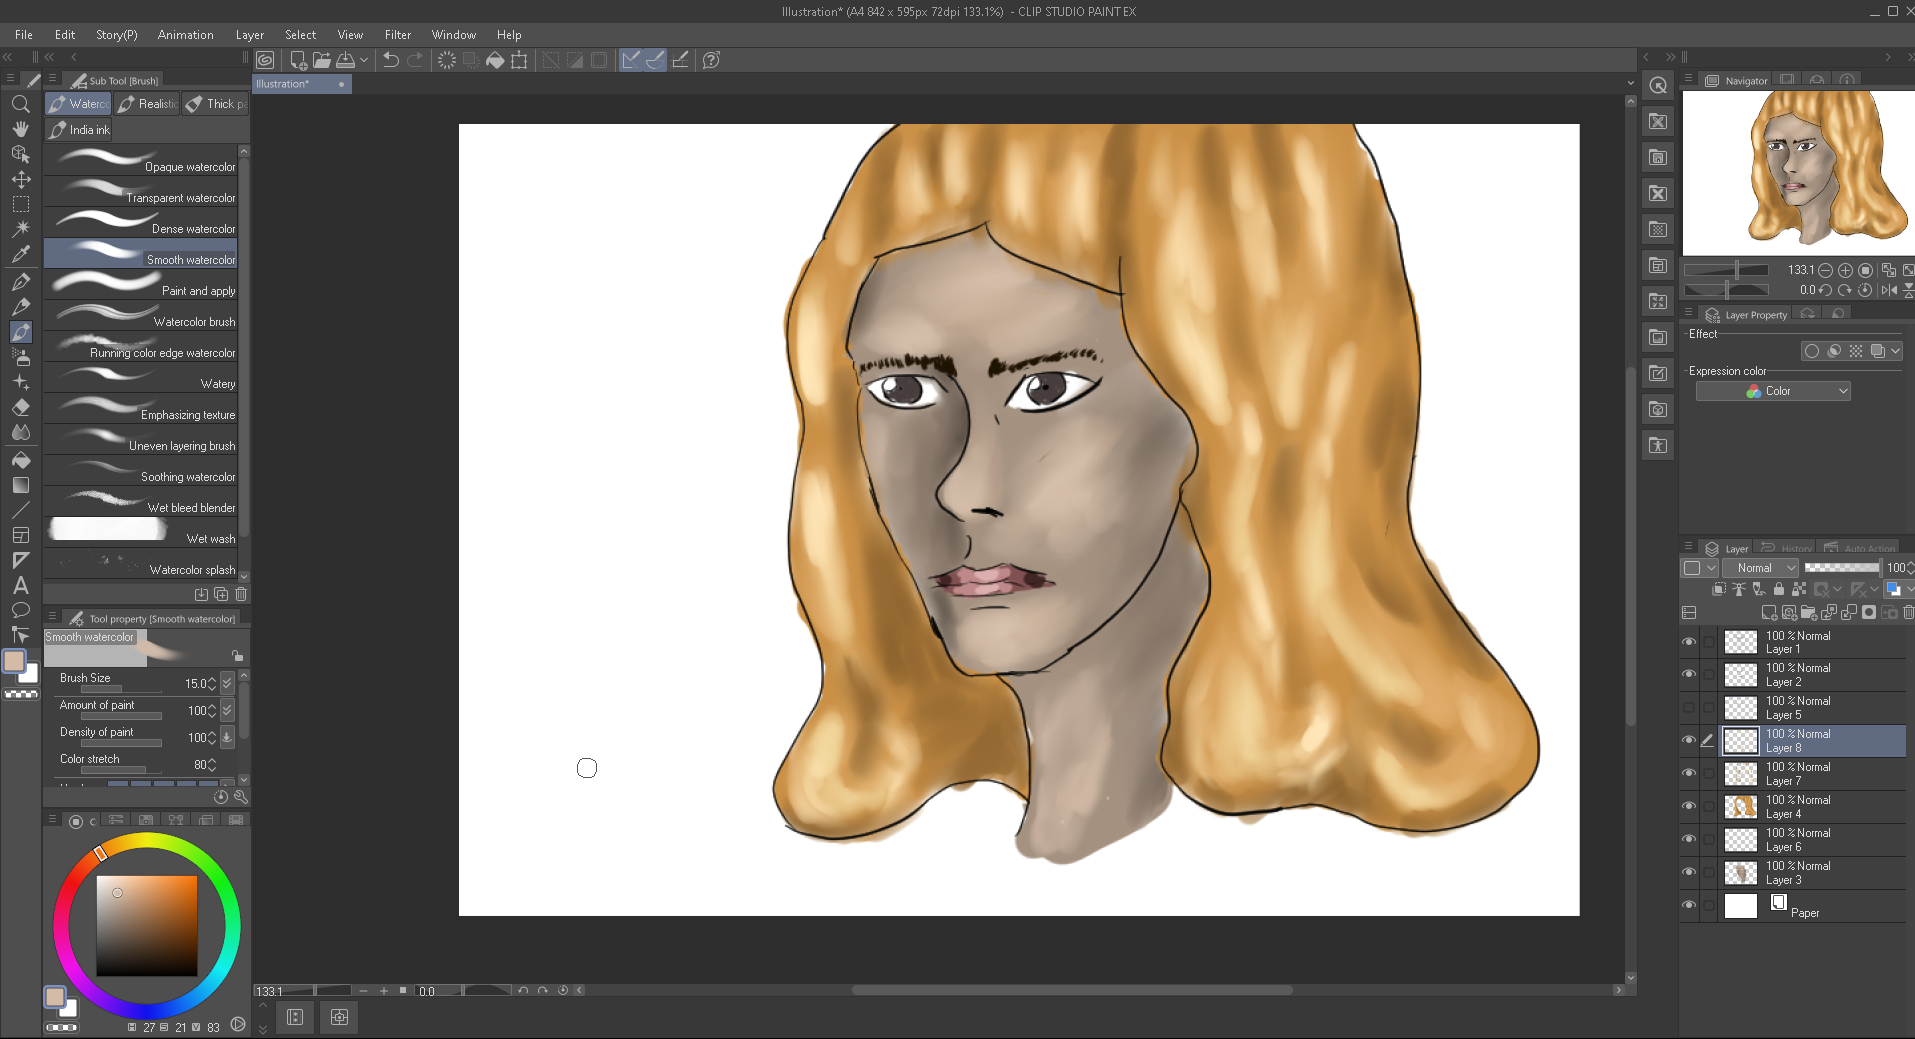Click the Undo arrow in the toolbar
This screenshot has width=1915, height=1039.
391,60
